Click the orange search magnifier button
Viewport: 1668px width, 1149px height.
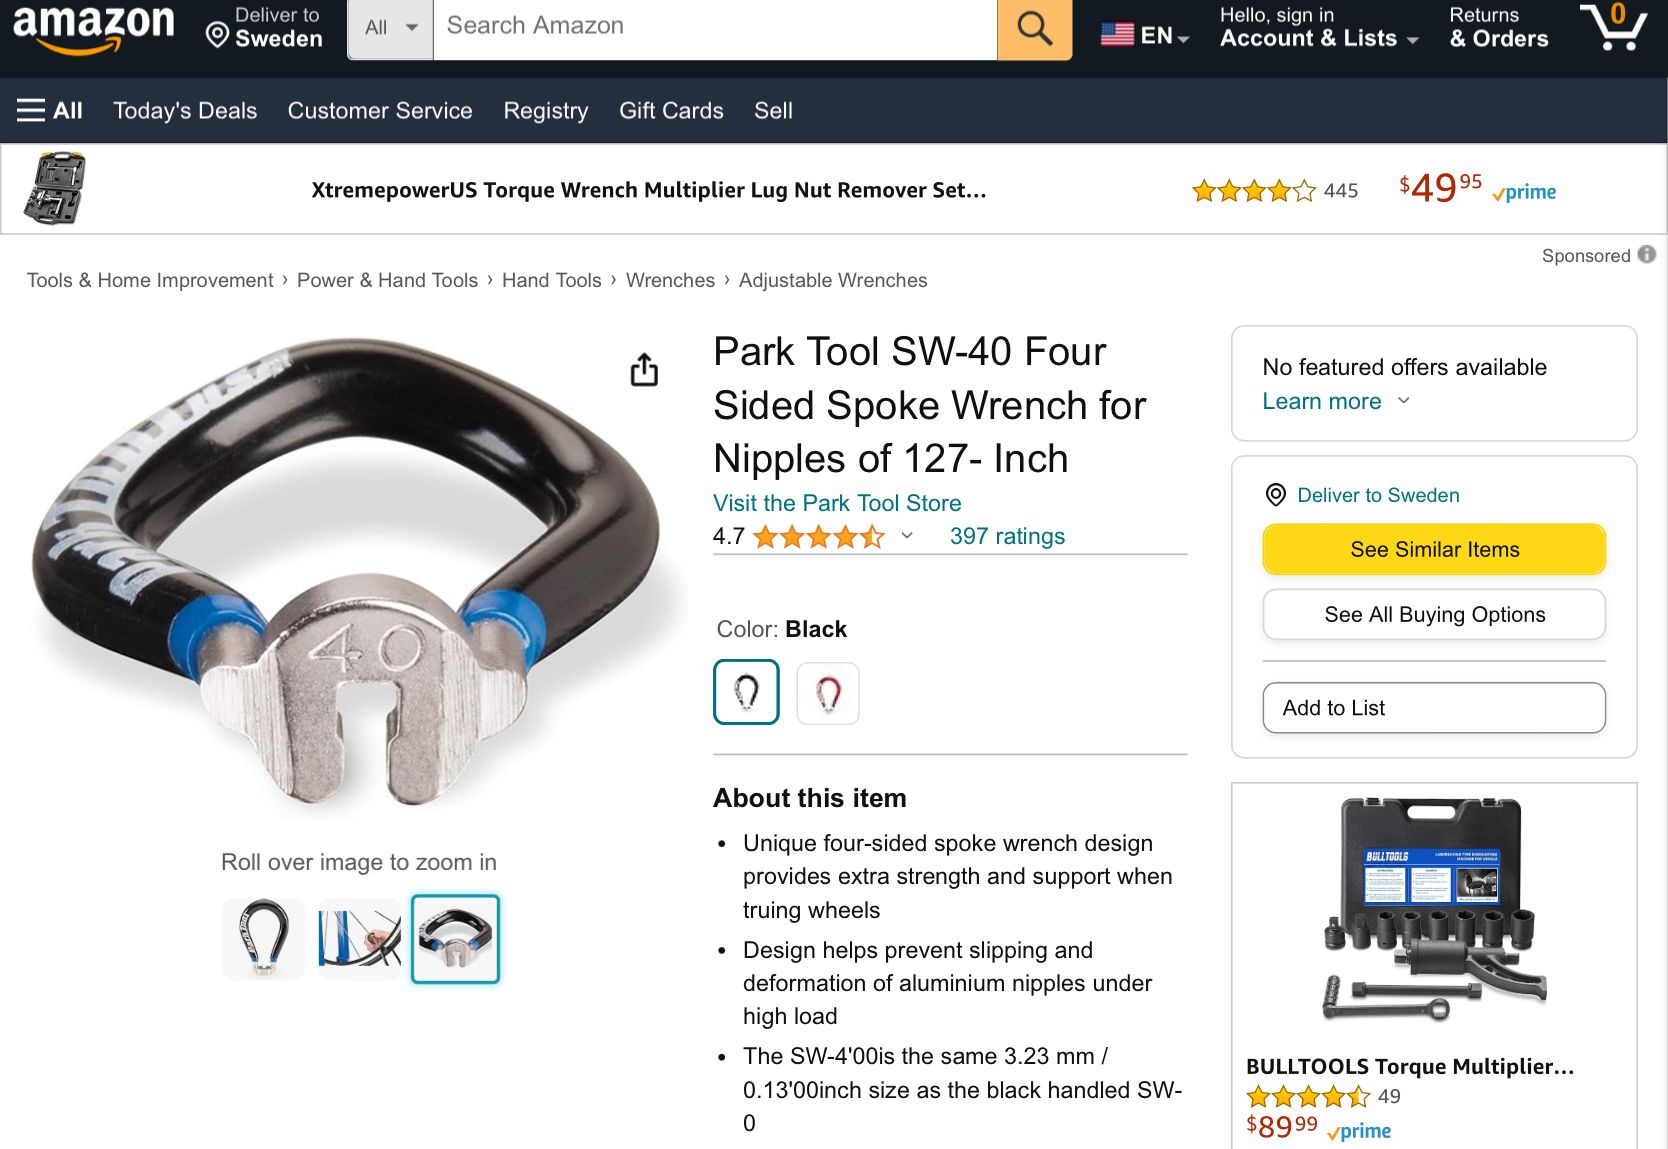tap(1034, 29)
